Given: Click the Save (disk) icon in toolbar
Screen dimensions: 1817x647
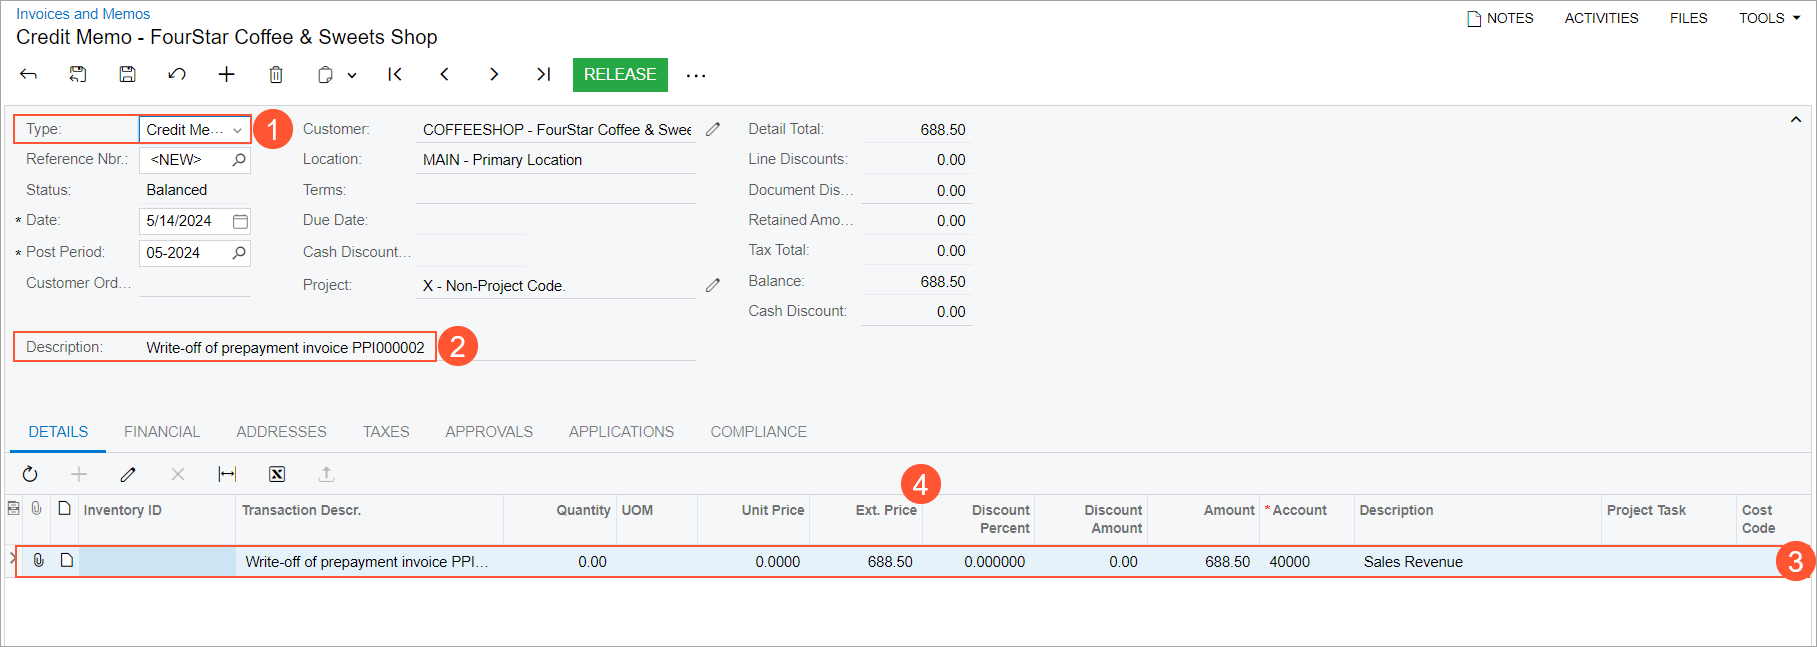Looking at the screenshot, I should (127, 74).
